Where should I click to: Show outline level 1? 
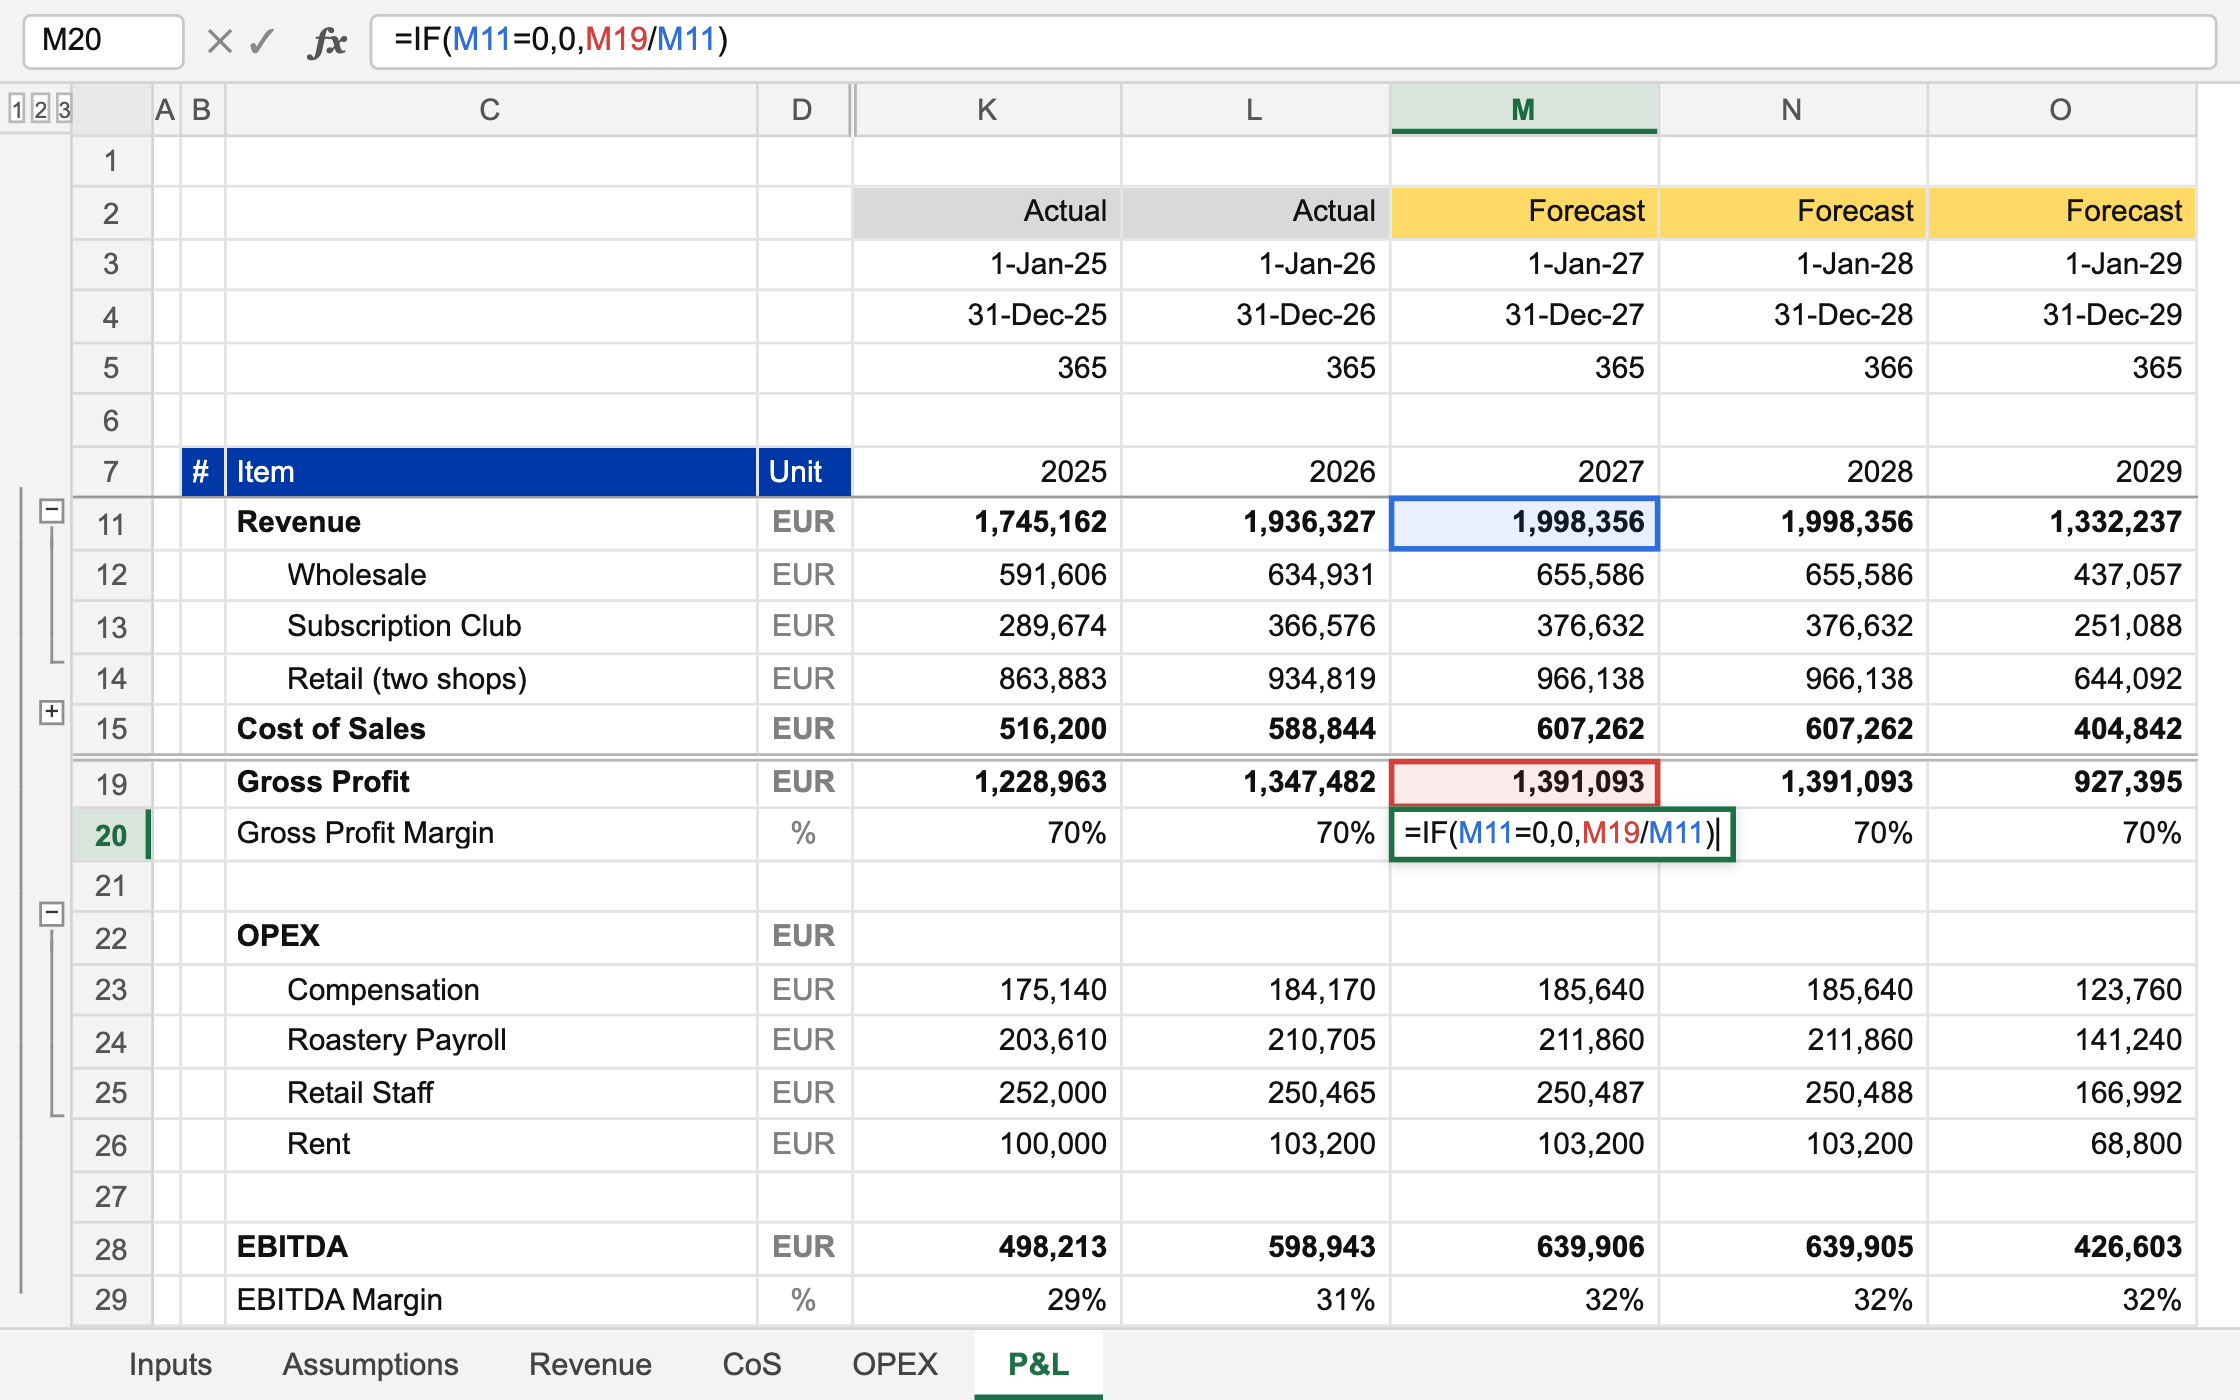point(17,108)
